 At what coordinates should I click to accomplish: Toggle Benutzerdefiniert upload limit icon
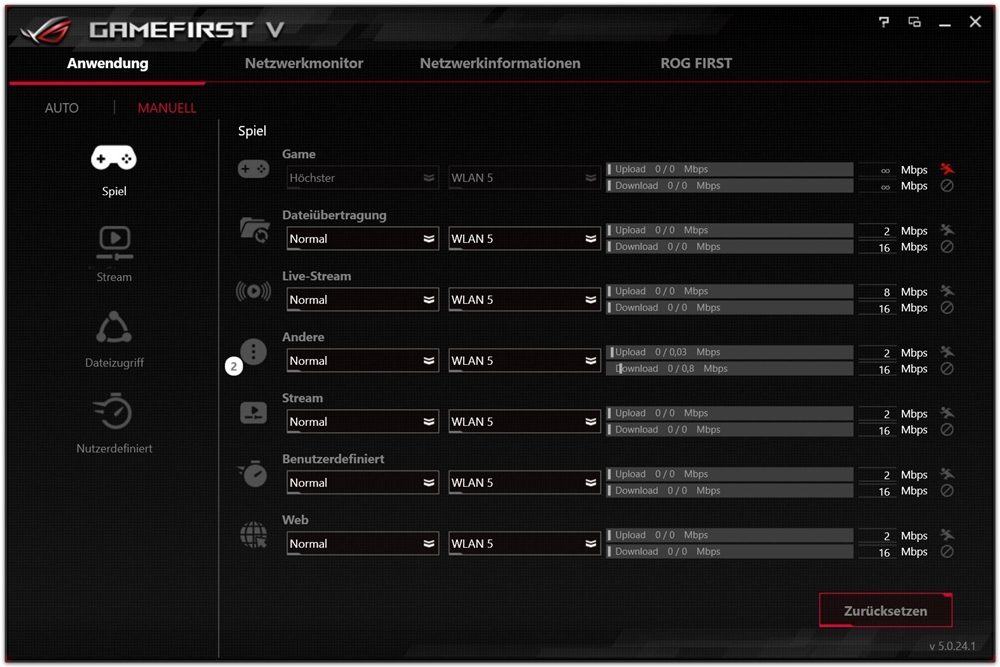[947, 474]
